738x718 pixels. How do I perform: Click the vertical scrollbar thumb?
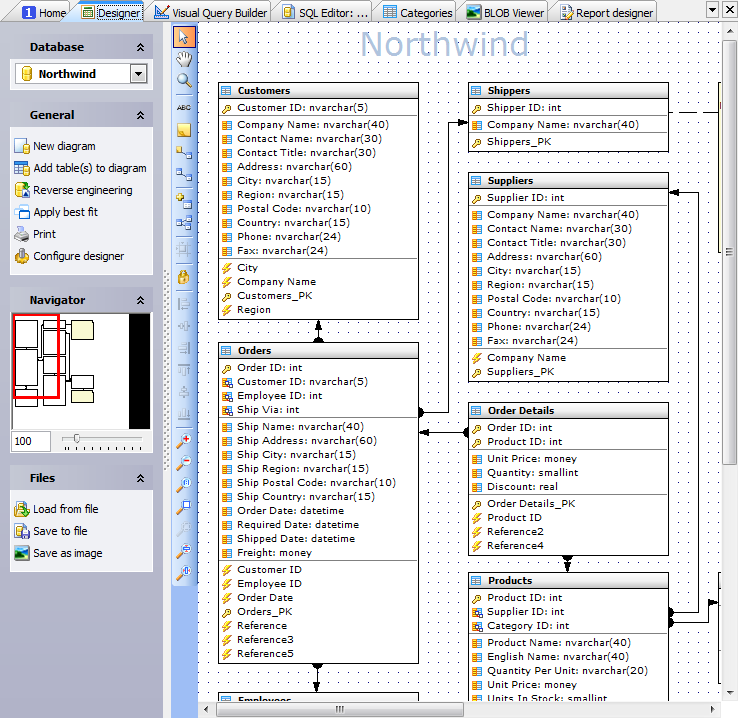pyautogui.click(x=729, y=253)
